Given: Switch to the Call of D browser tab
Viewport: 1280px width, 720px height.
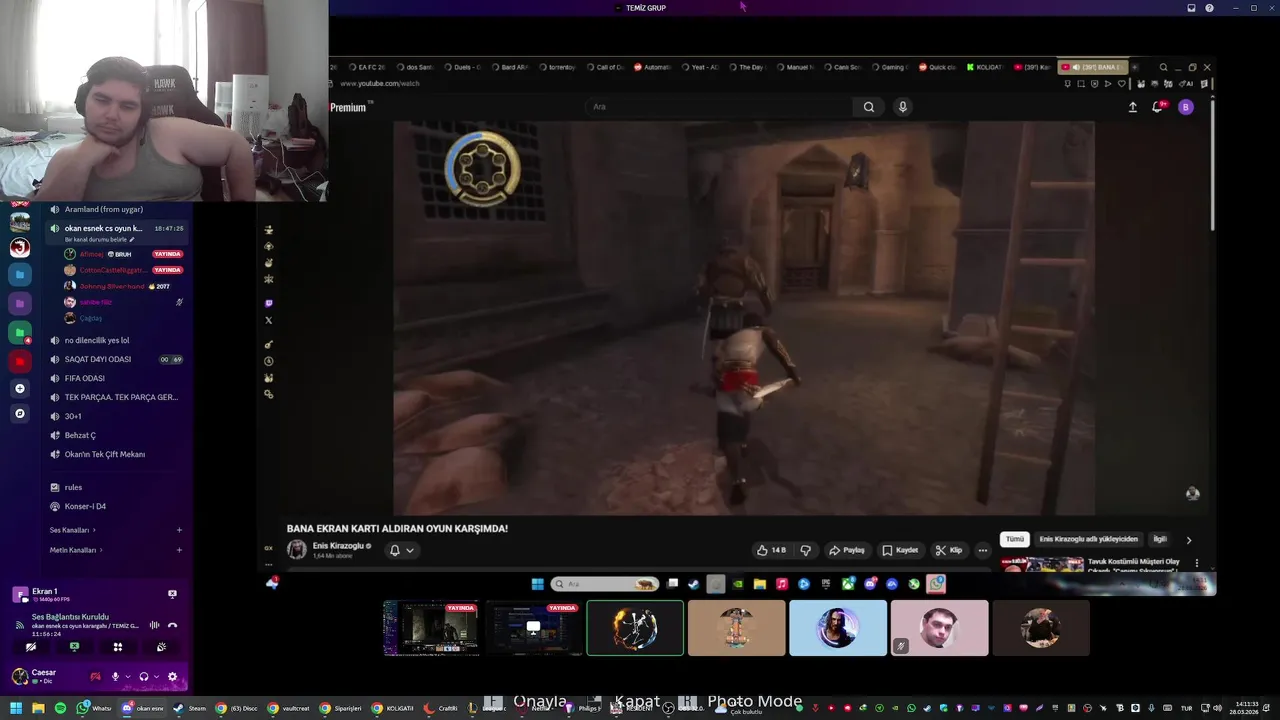Looking at the screenshot, I should coord(603,67).
